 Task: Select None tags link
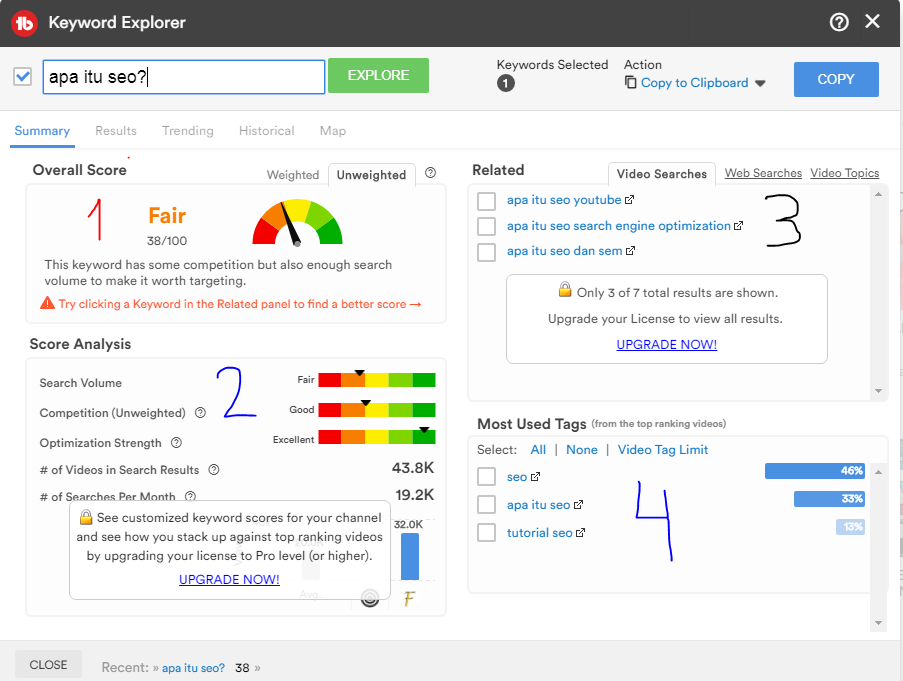pyautogui.click(x=582, y=450)
